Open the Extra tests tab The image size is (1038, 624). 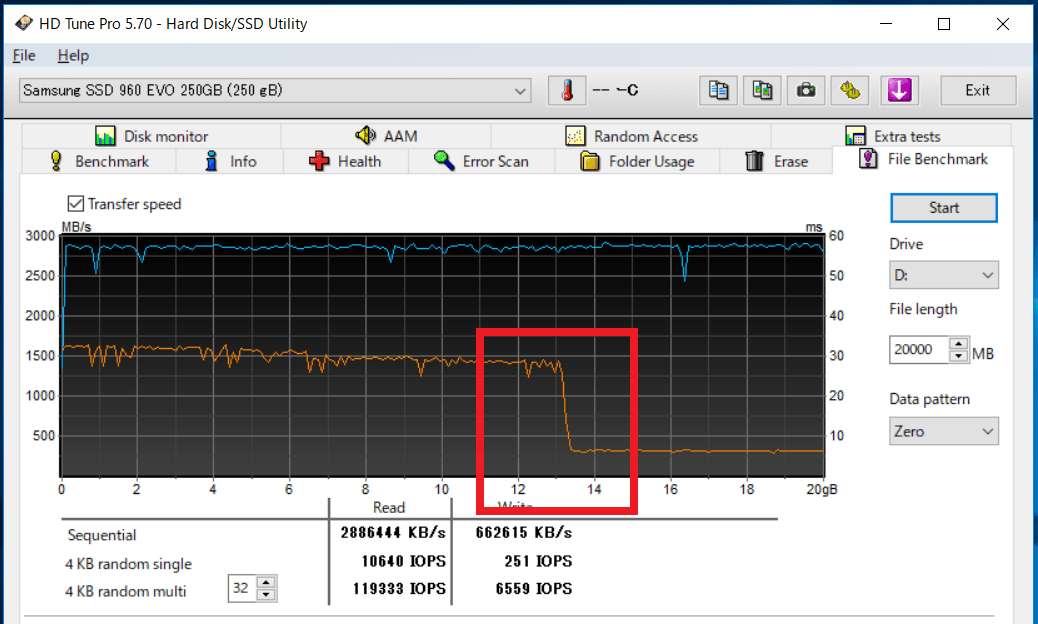coord(892,136)
